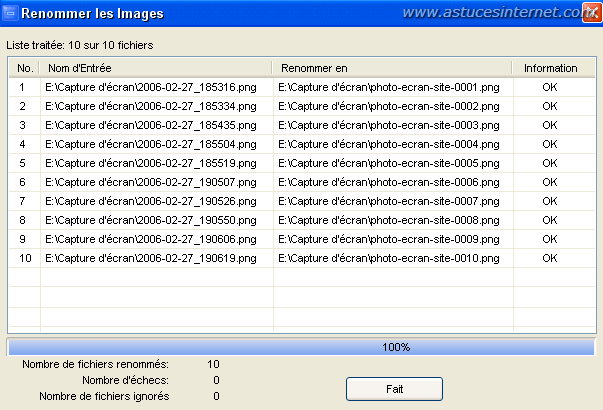Click the Information column header
The image size is (603, 410).
coord(549,68)
